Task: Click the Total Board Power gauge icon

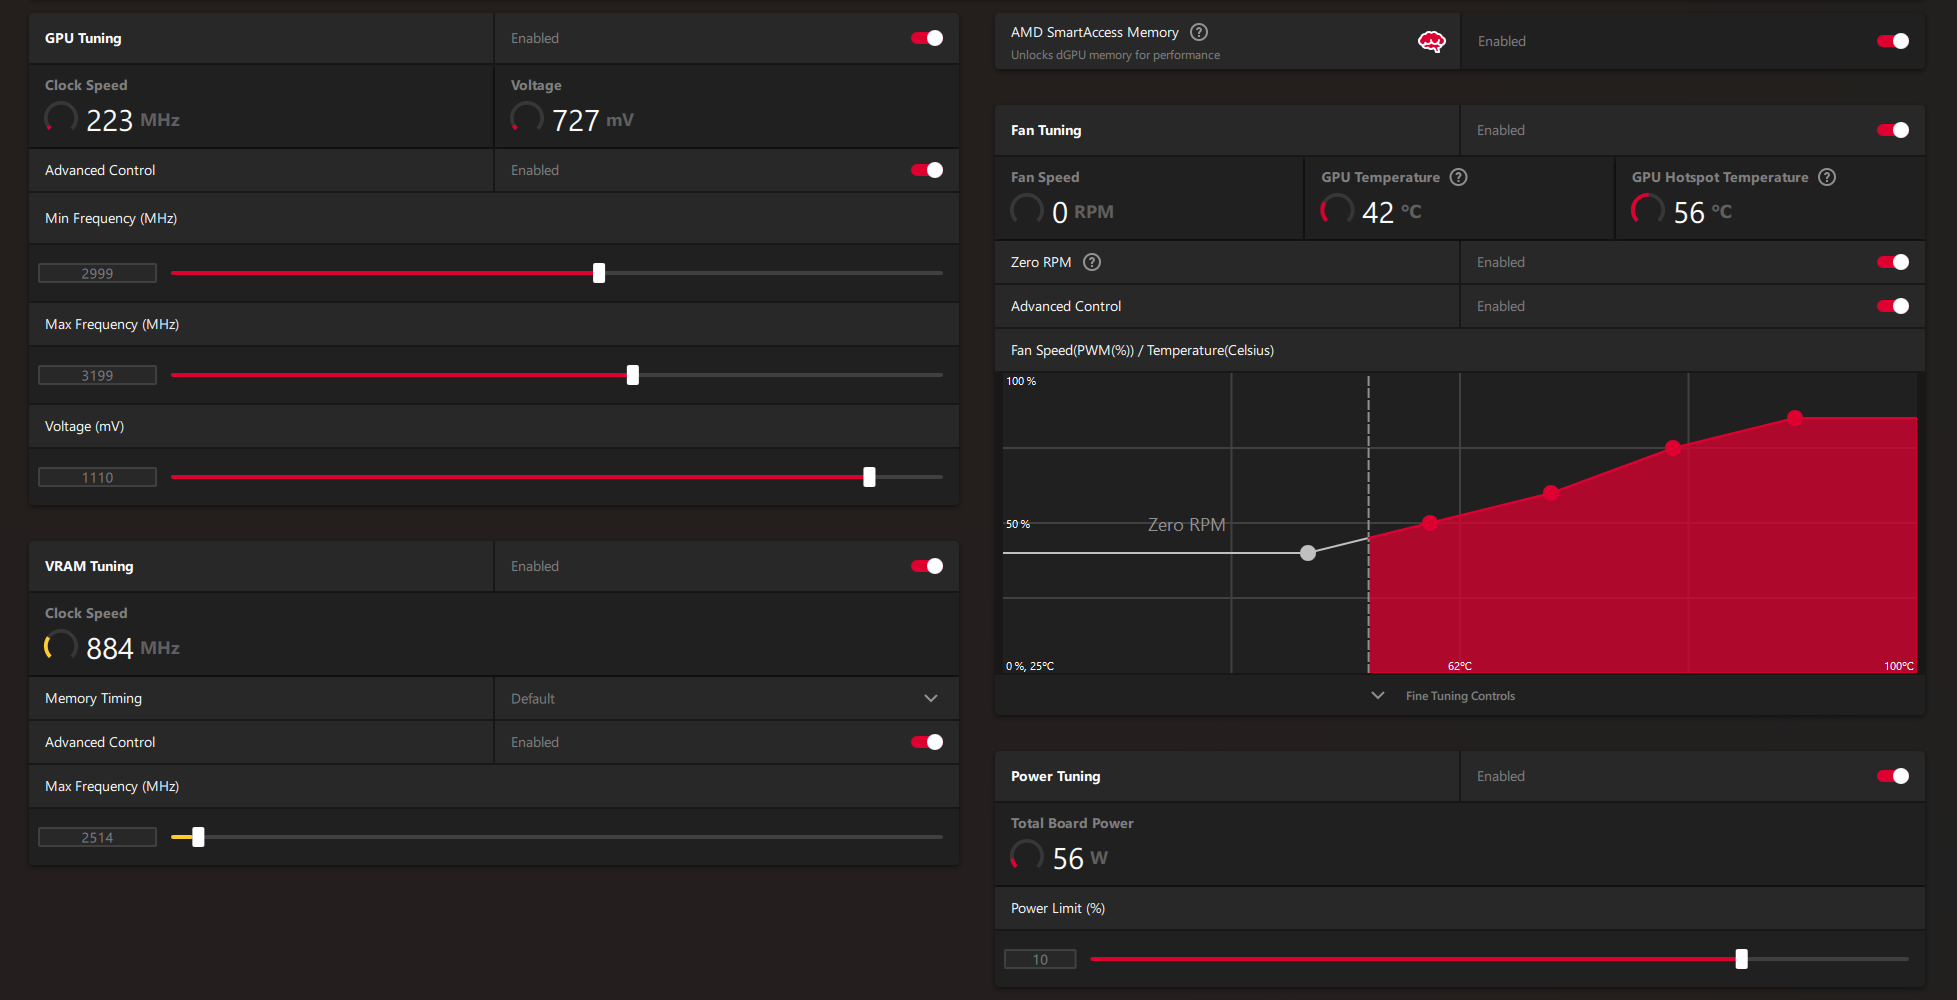Action: (1027, 856)
